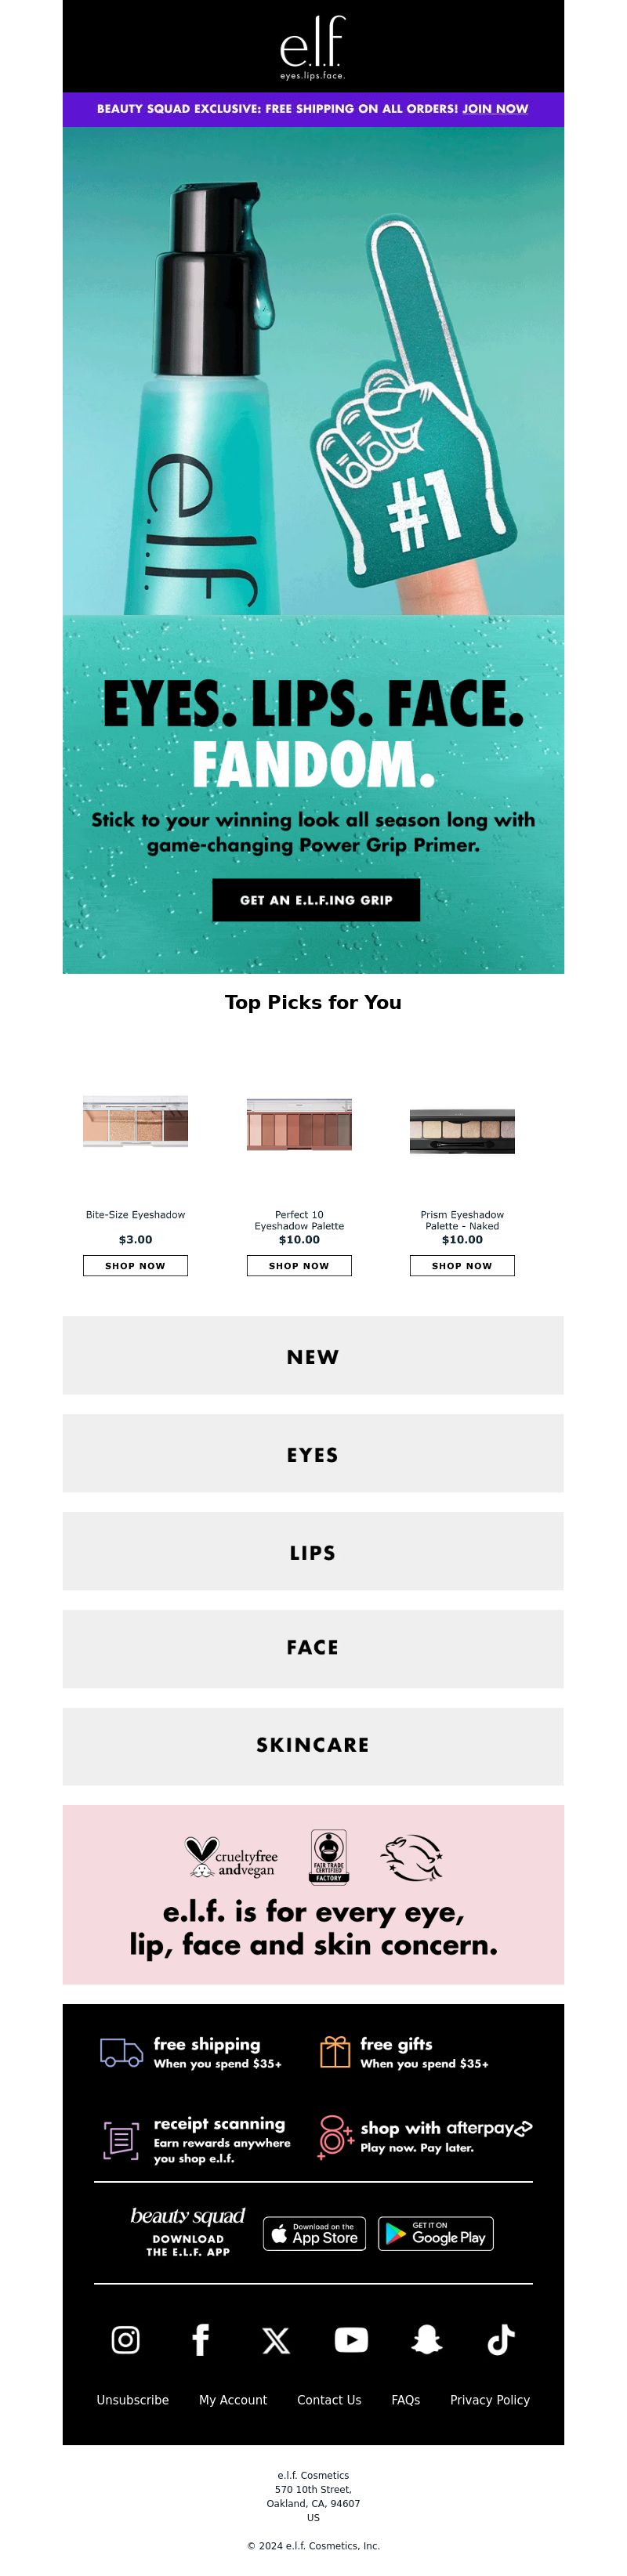Click the Unsubscribe footer link

(133, 2400)
